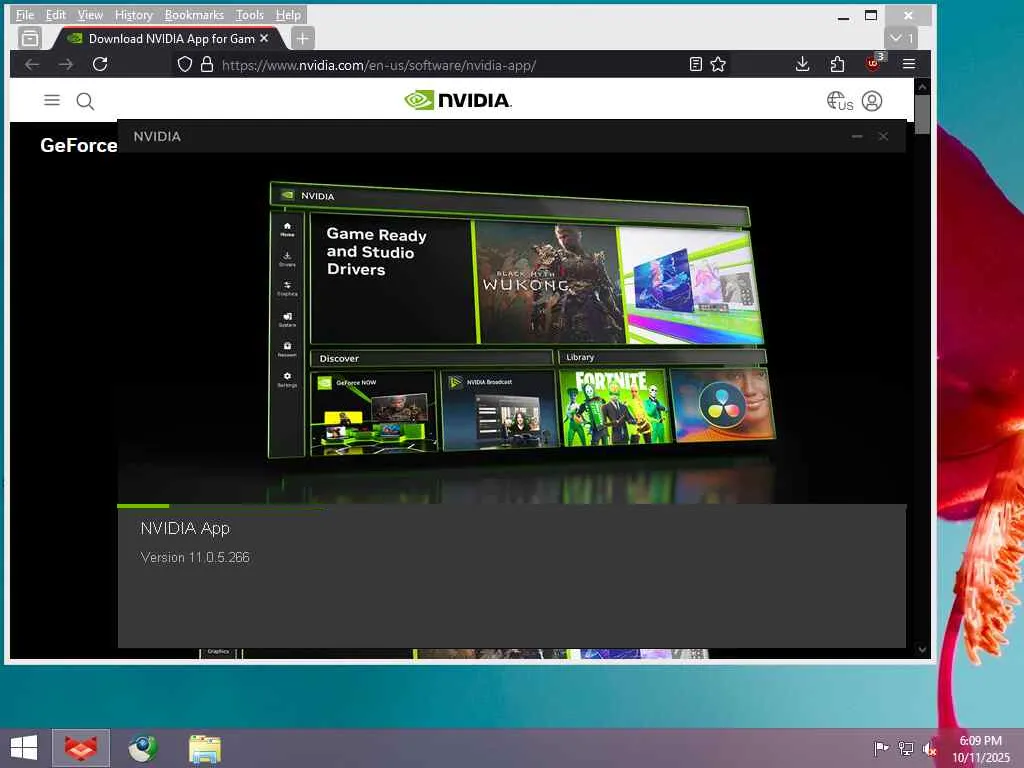Click the GeForce heading link

78,145
